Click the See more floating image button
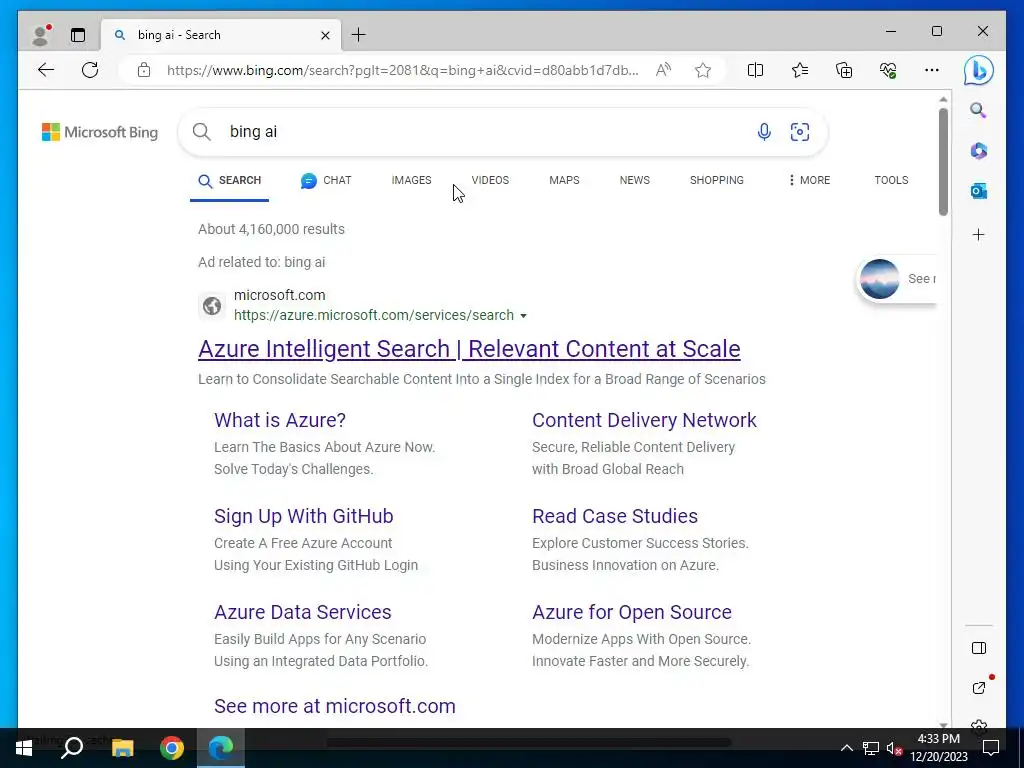 (x=897, y=279)
